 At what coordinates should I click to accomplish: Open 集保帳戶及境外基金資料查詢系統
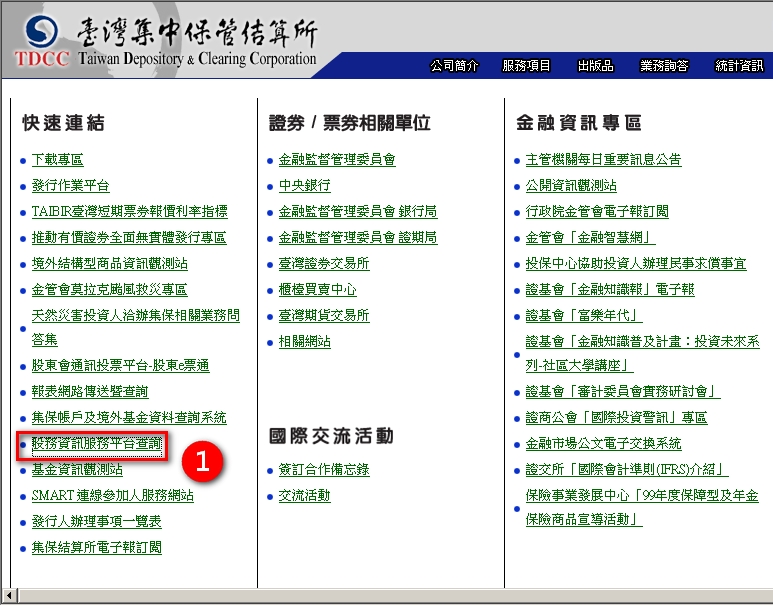(x=129, y=418)
